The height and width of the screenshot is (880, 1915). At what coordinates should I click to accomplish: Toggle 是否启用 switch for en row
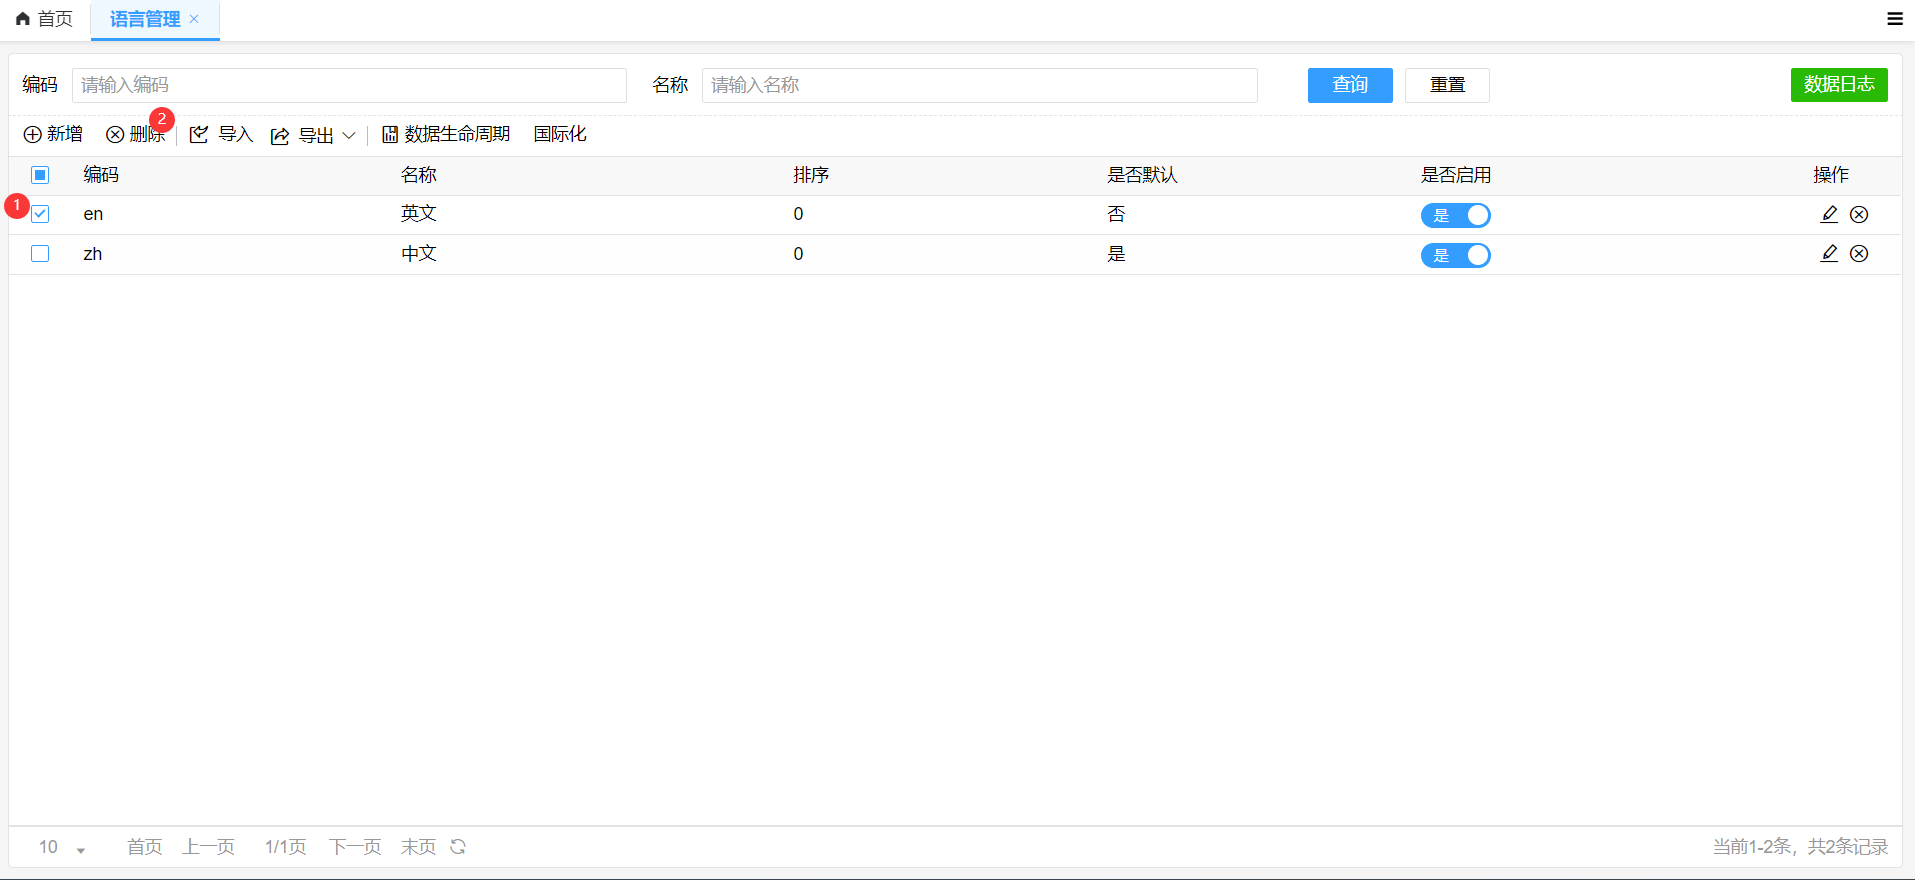(x=1456, y=215)
